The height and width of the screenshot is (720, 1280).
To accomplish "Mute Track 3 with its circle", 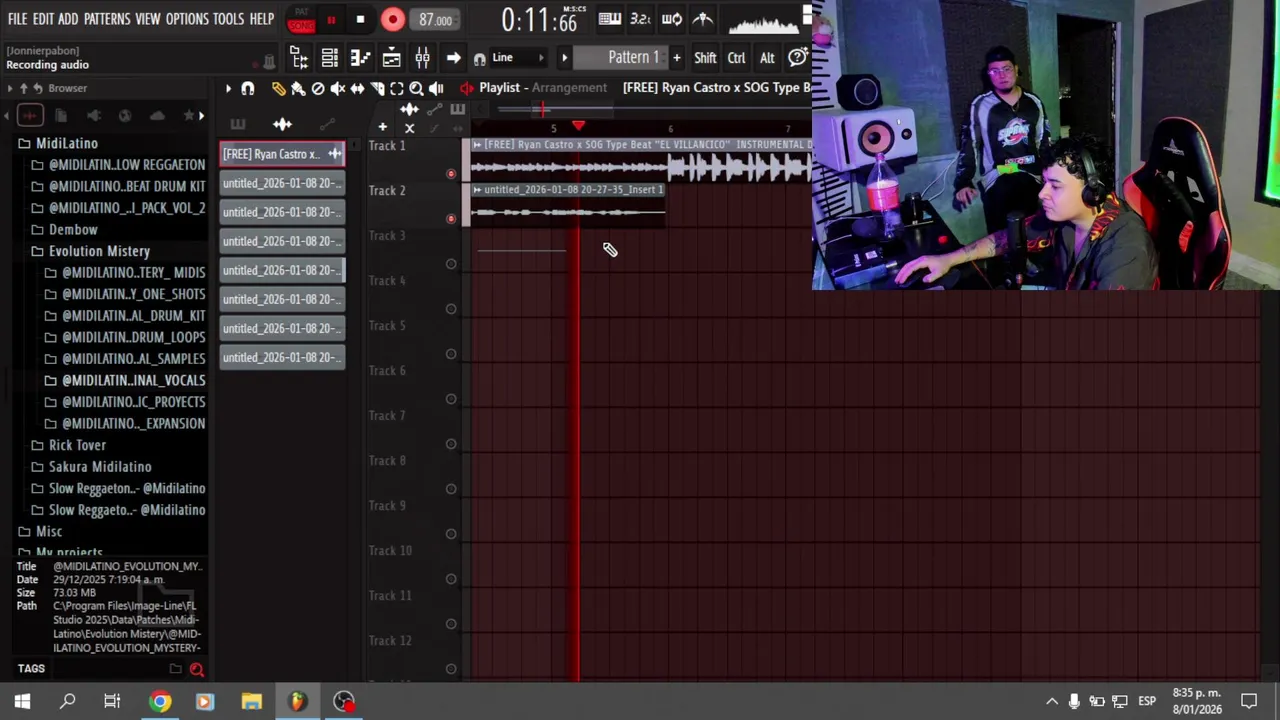I will point(451,264).
